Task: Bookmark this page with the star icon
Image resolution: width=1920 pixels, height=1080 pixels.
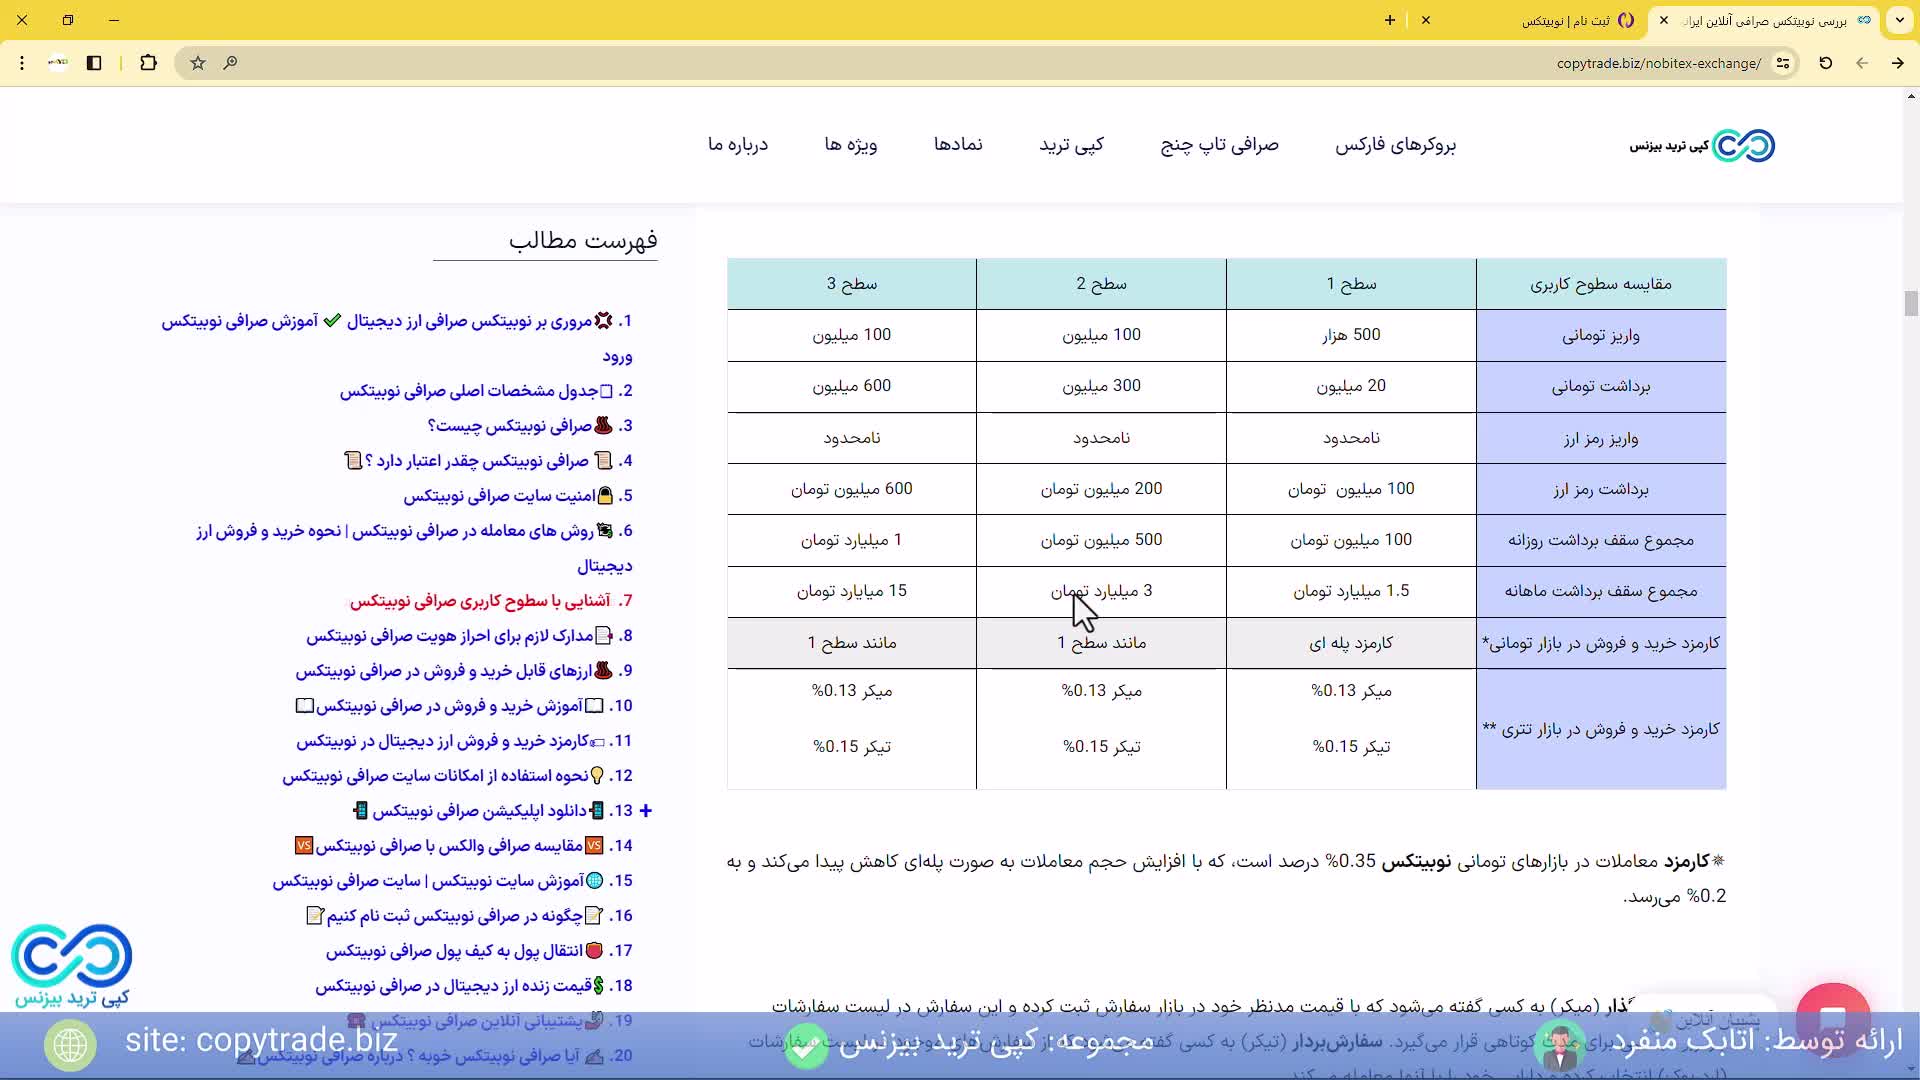Action: click(197, 63)
